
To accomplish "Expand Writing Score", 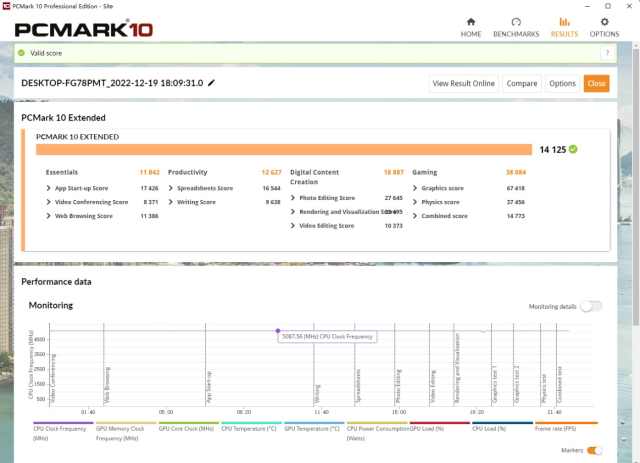I will (171, 202).
